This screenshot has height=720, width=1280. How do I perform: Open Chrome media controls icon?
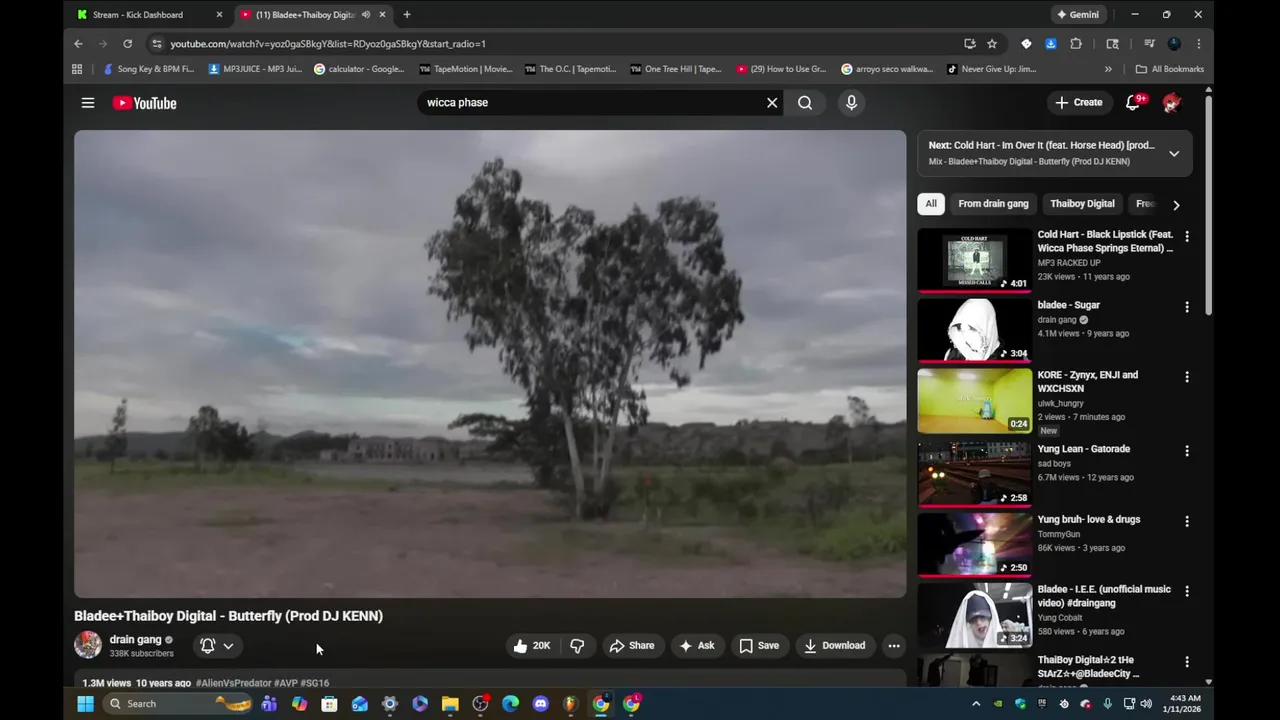point(1149,44)
